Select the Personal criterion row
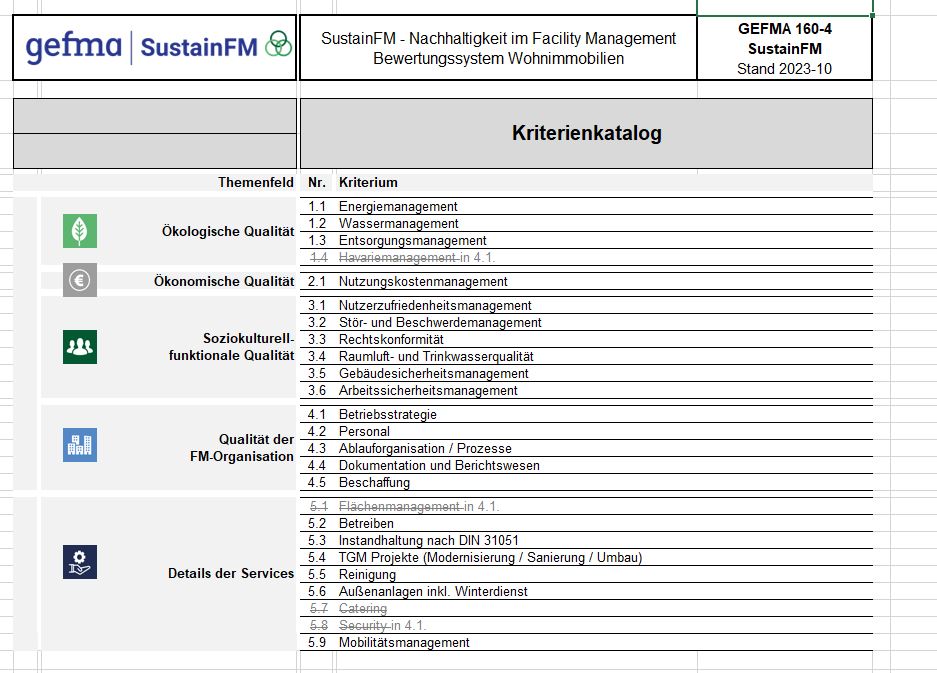 [x=586, y=431]
